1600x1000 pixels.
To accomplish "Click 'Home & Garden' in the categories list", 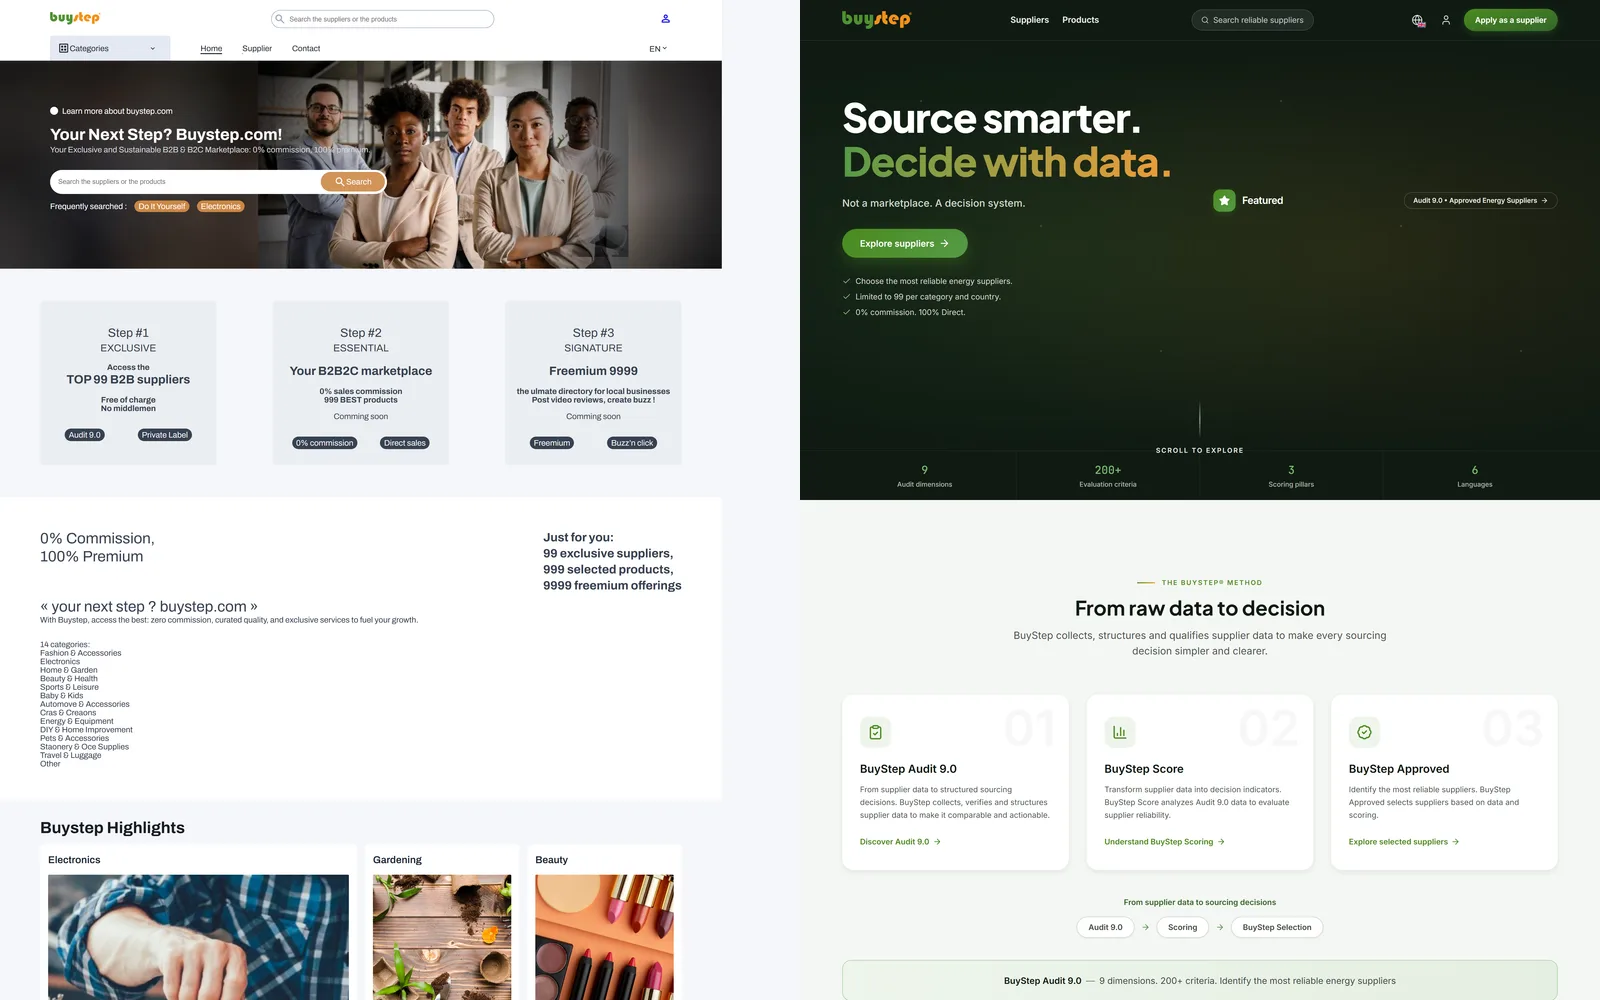I will pyautogui.click(x=69, y=670).
